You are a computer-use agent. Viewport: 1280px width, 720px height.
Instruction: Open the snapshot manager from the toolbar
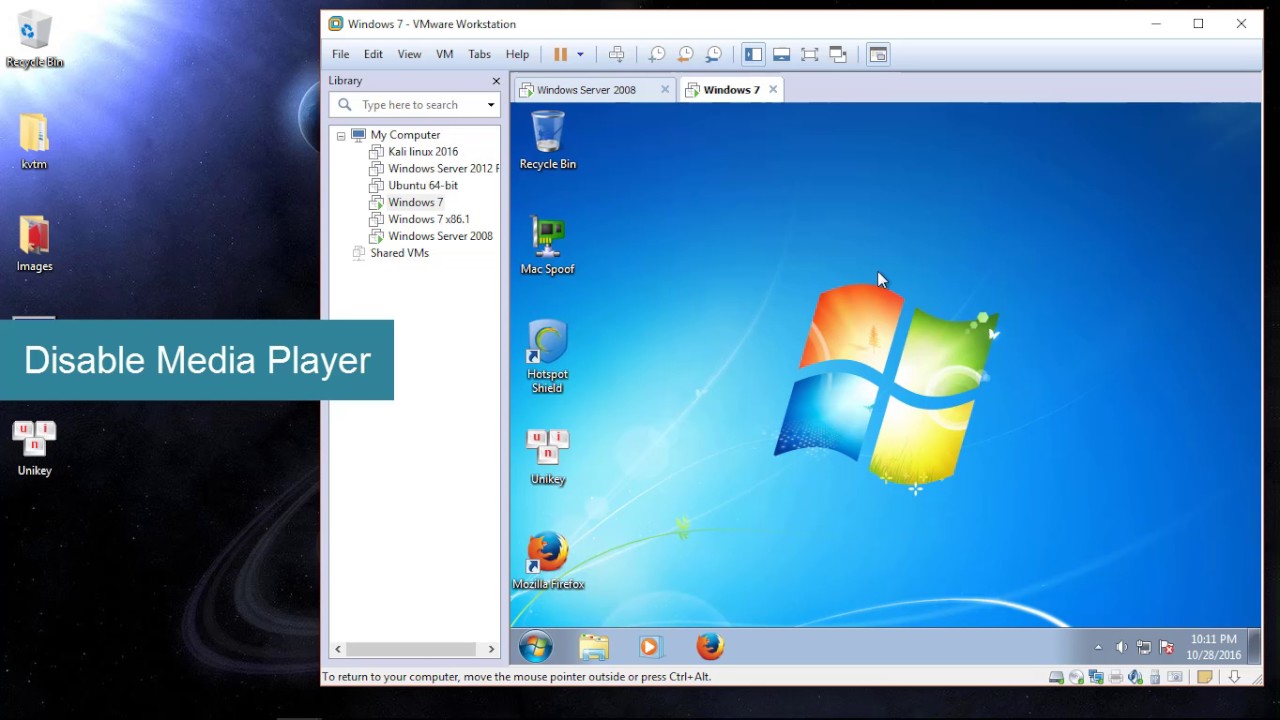pyautogui.click(x=714, y=54)
